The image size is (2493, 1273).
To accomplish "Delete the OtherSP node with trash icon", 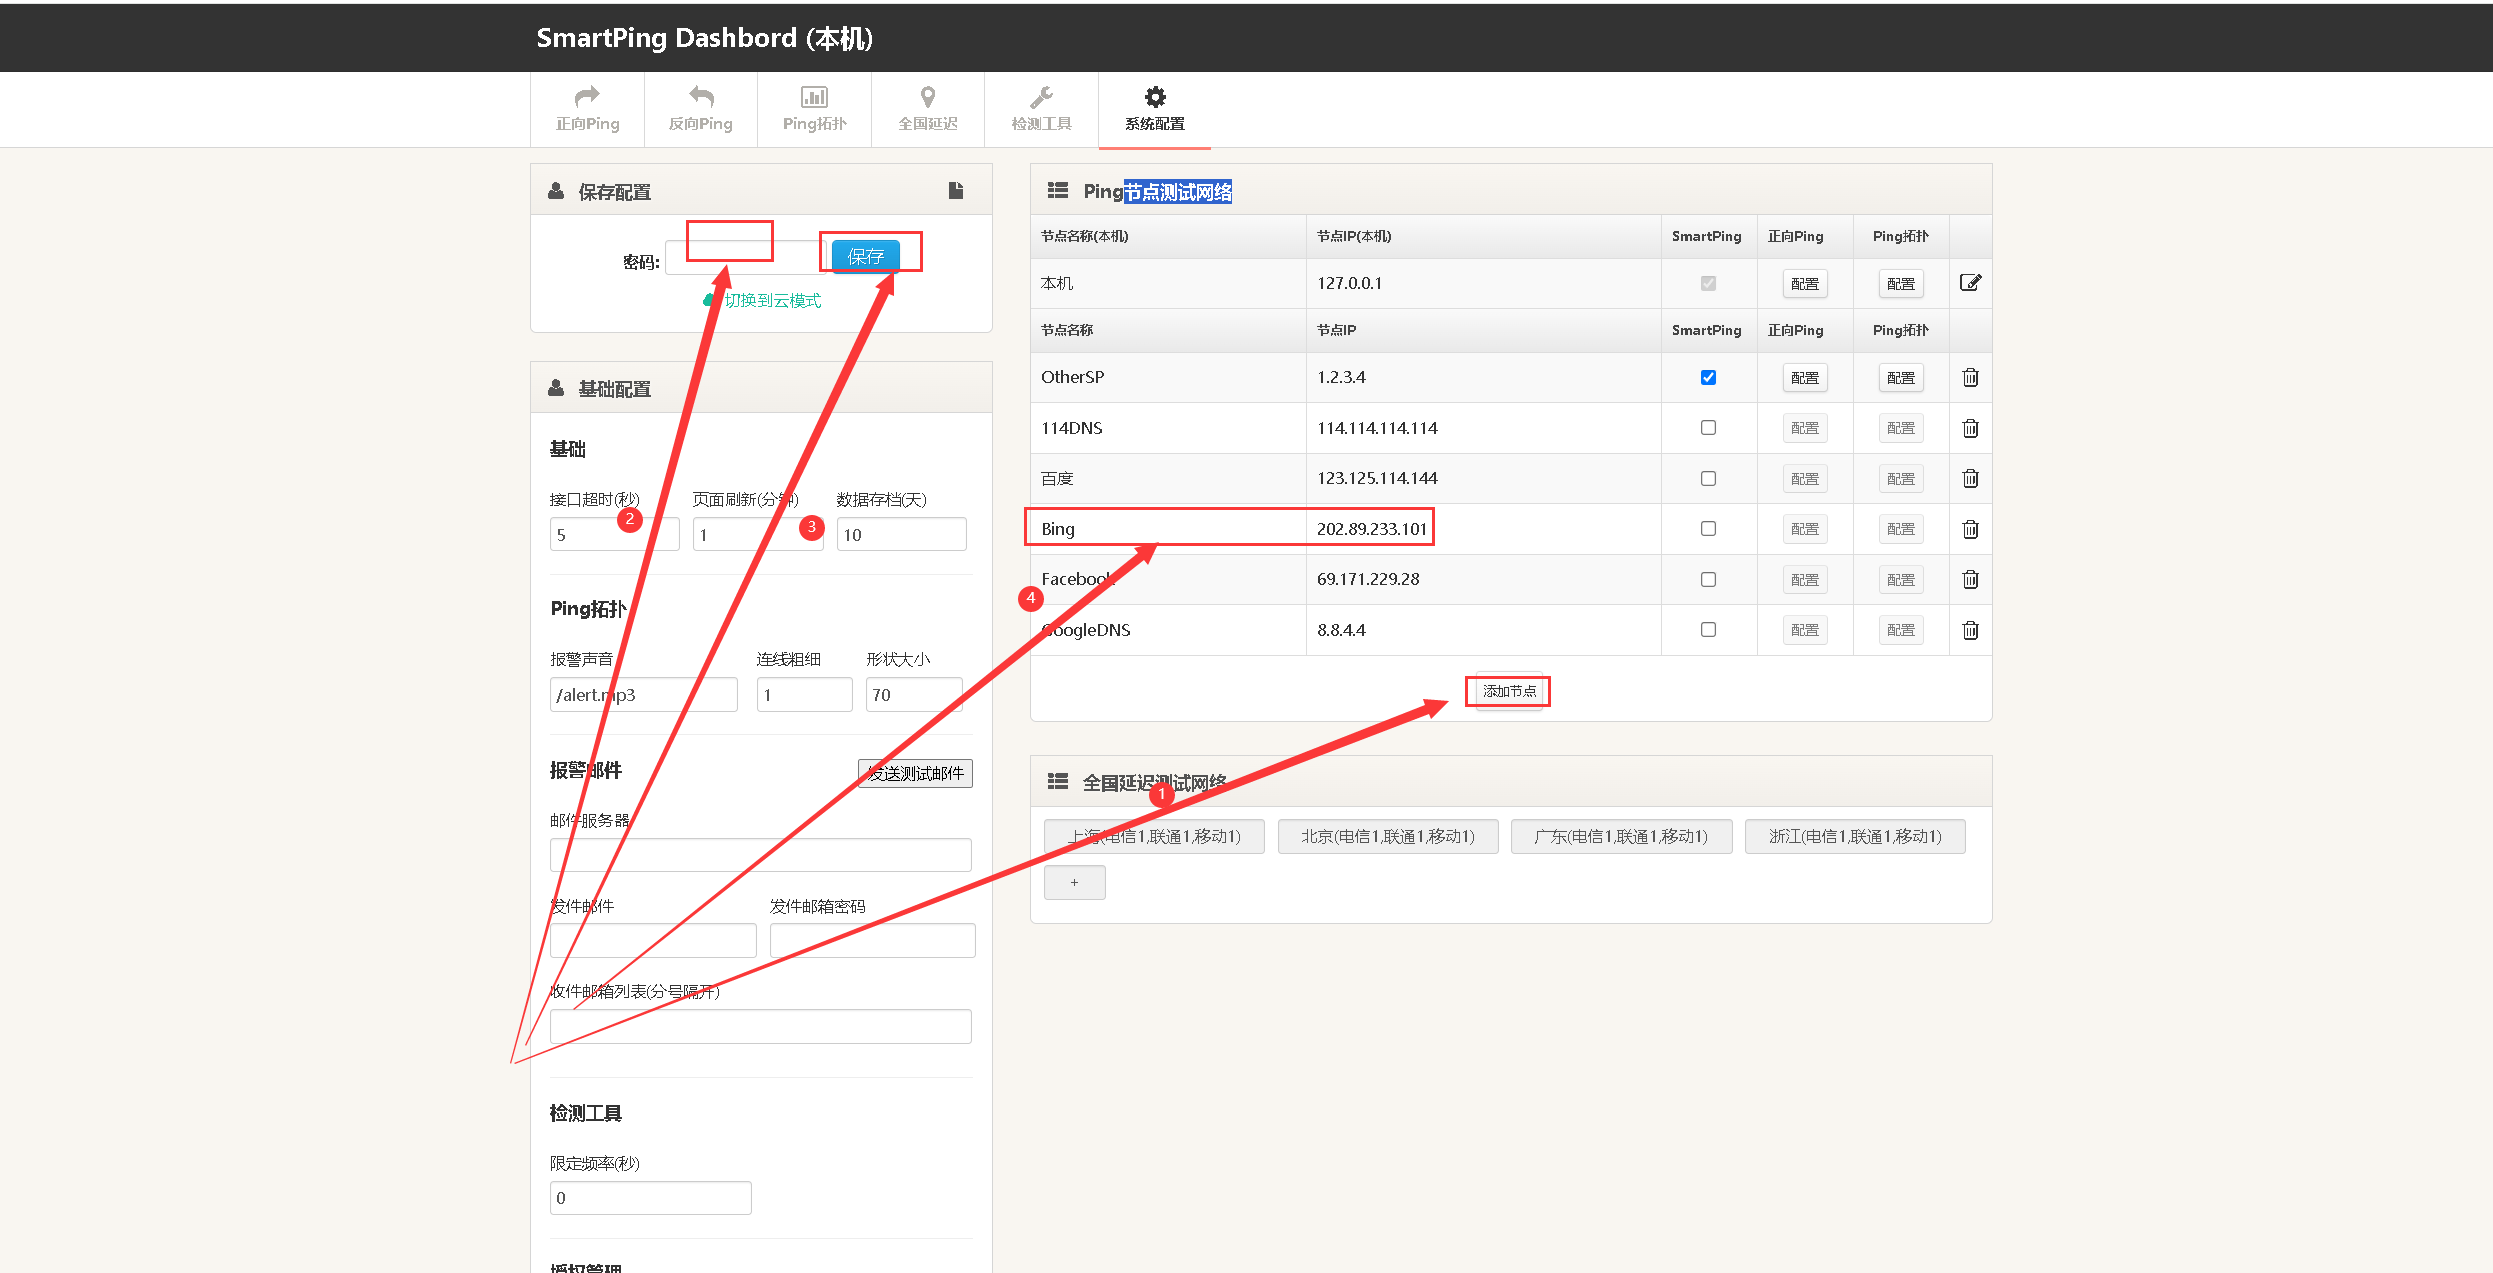I will pyautogui.click(x=1970, y=378).
